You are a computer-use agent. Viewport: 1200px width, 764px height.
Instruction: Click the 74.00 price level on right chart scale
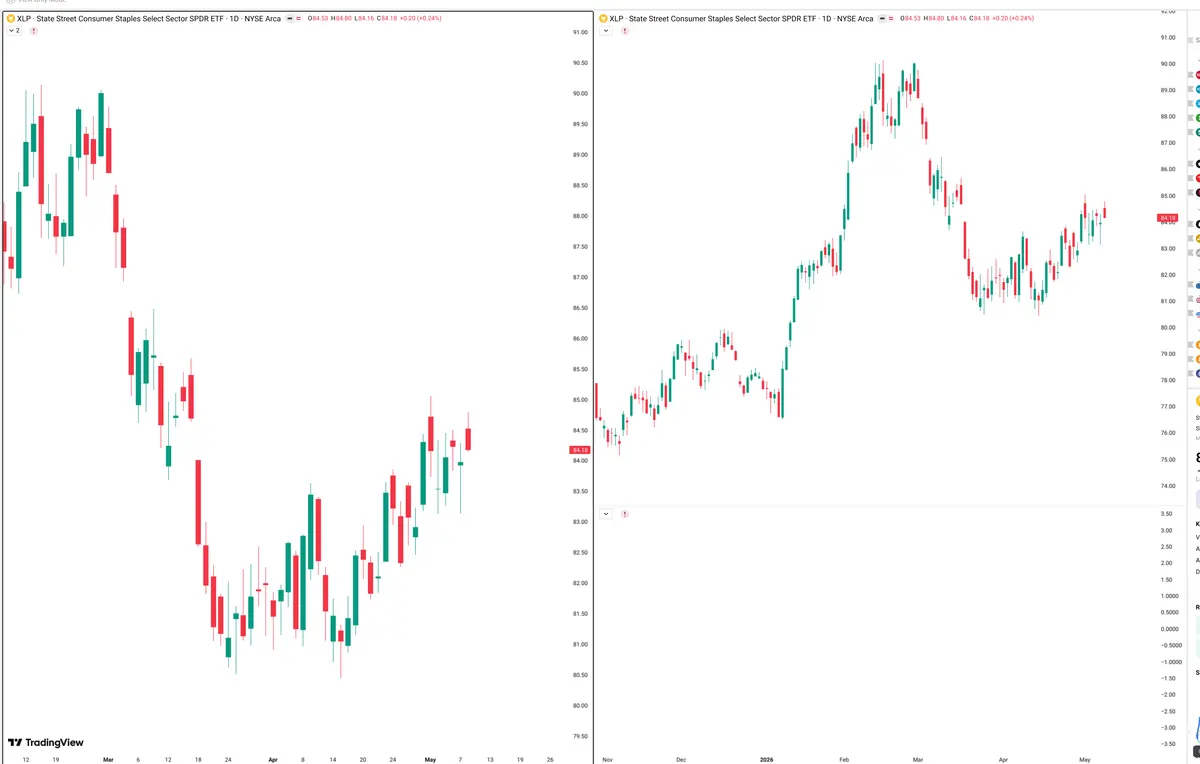[x=1167, y=486]
